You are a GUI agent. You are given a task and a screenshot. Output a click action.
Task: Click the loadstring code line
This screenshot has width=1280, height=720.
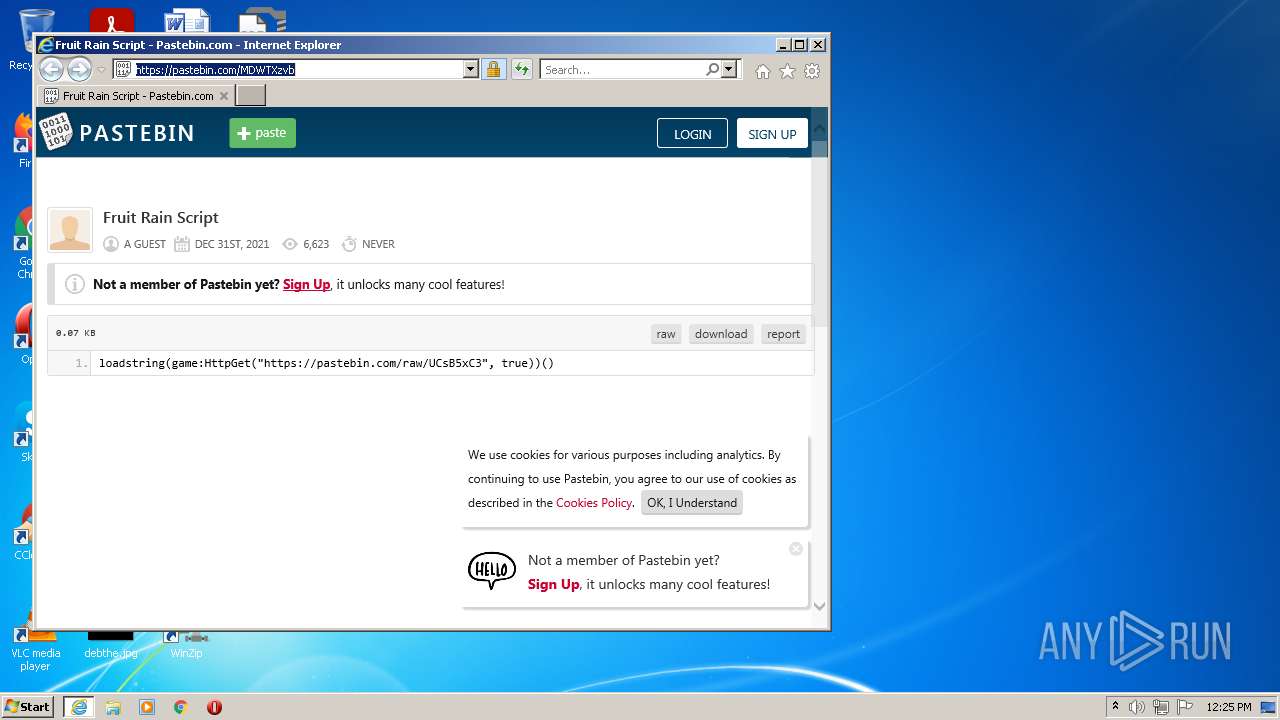pos(326,363)
